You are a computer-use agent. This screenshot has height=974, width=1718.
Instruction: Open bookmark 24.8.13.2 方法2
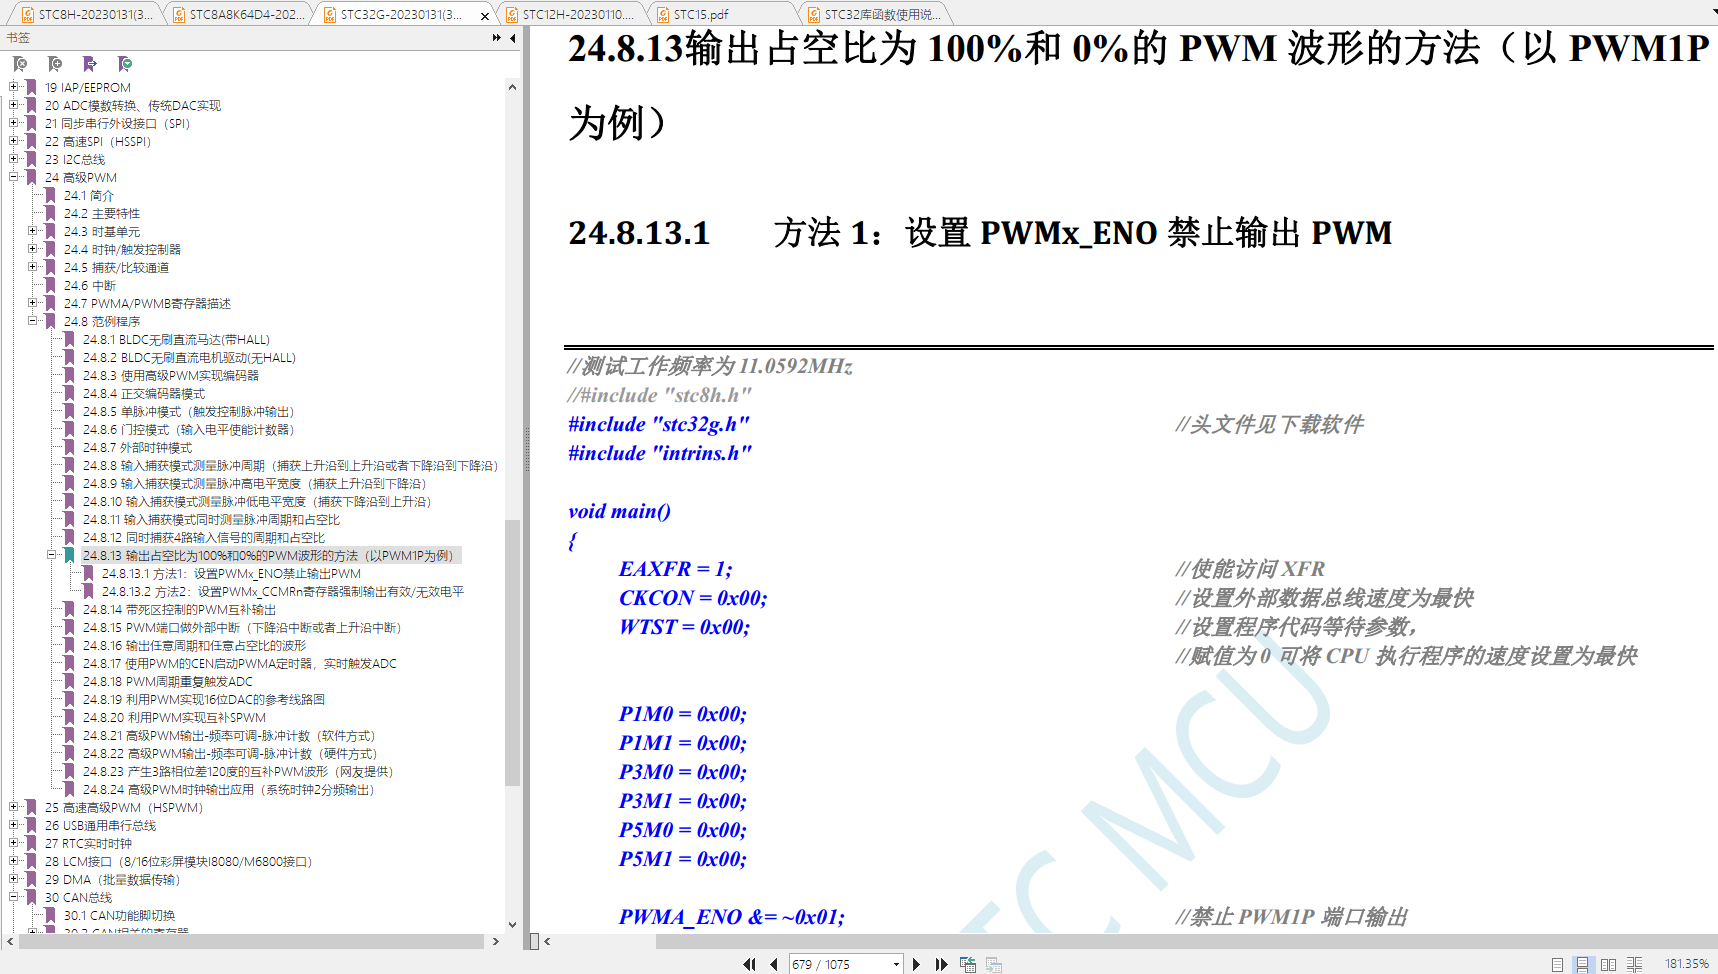(x=283, y=591)
